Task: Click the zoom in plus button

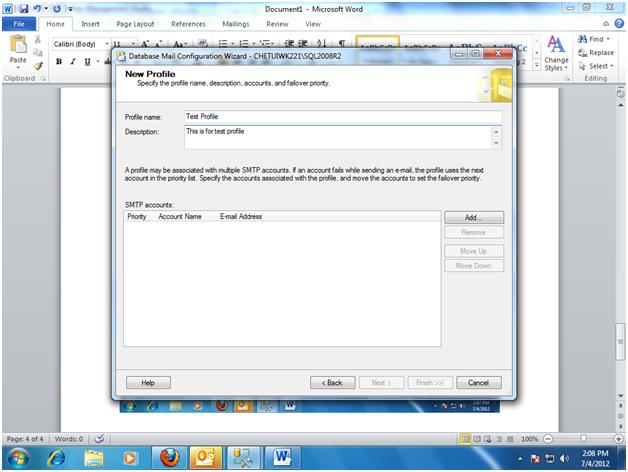Action: [618, 439]
